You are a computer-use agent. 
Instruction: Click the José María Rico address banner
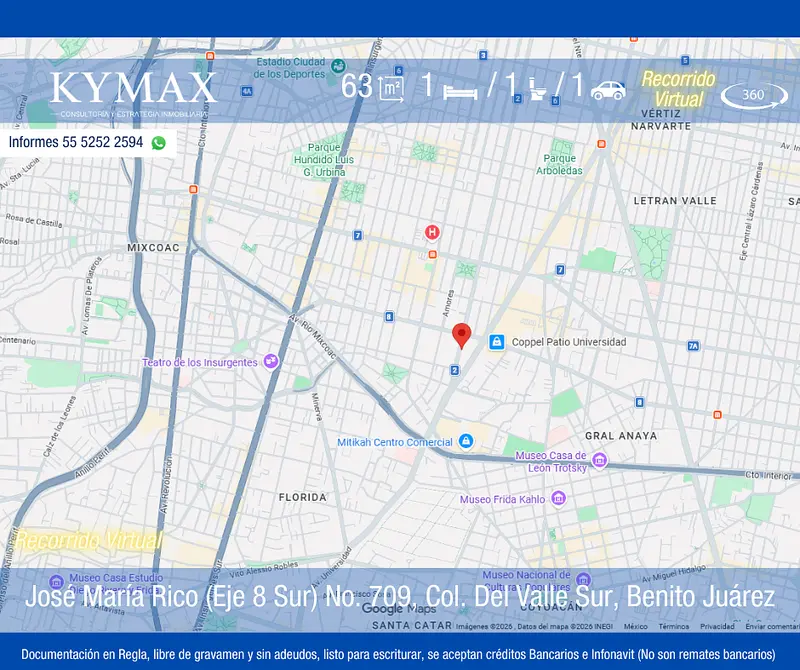[x=399, y=596]
